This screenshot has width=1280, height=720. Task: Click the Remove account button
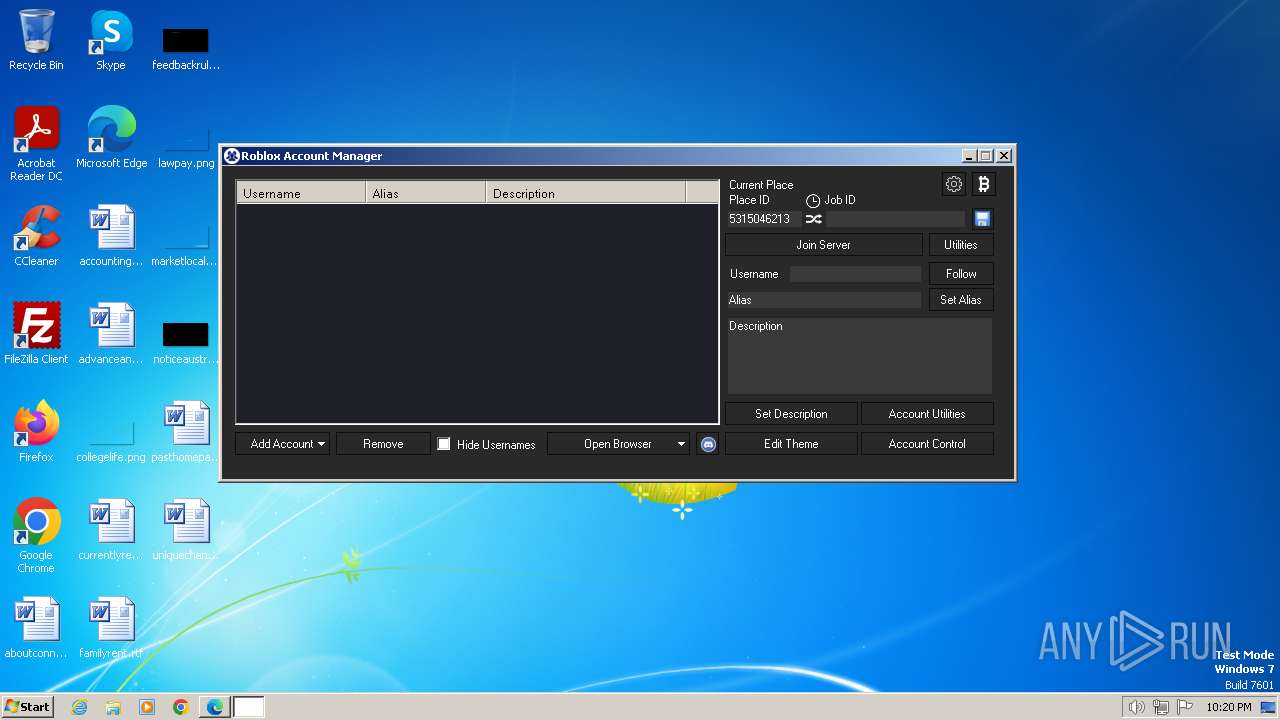tap(383, 444)
